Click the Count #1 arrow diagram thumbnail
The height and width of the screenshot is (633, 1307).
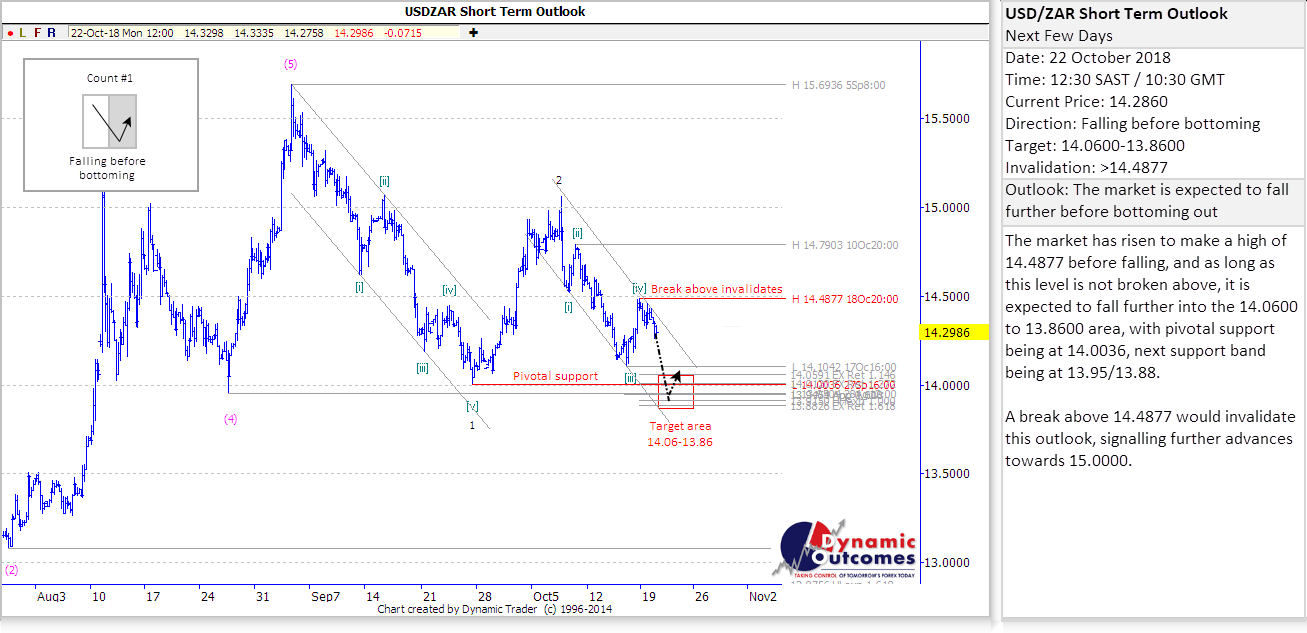coord(108,121)
